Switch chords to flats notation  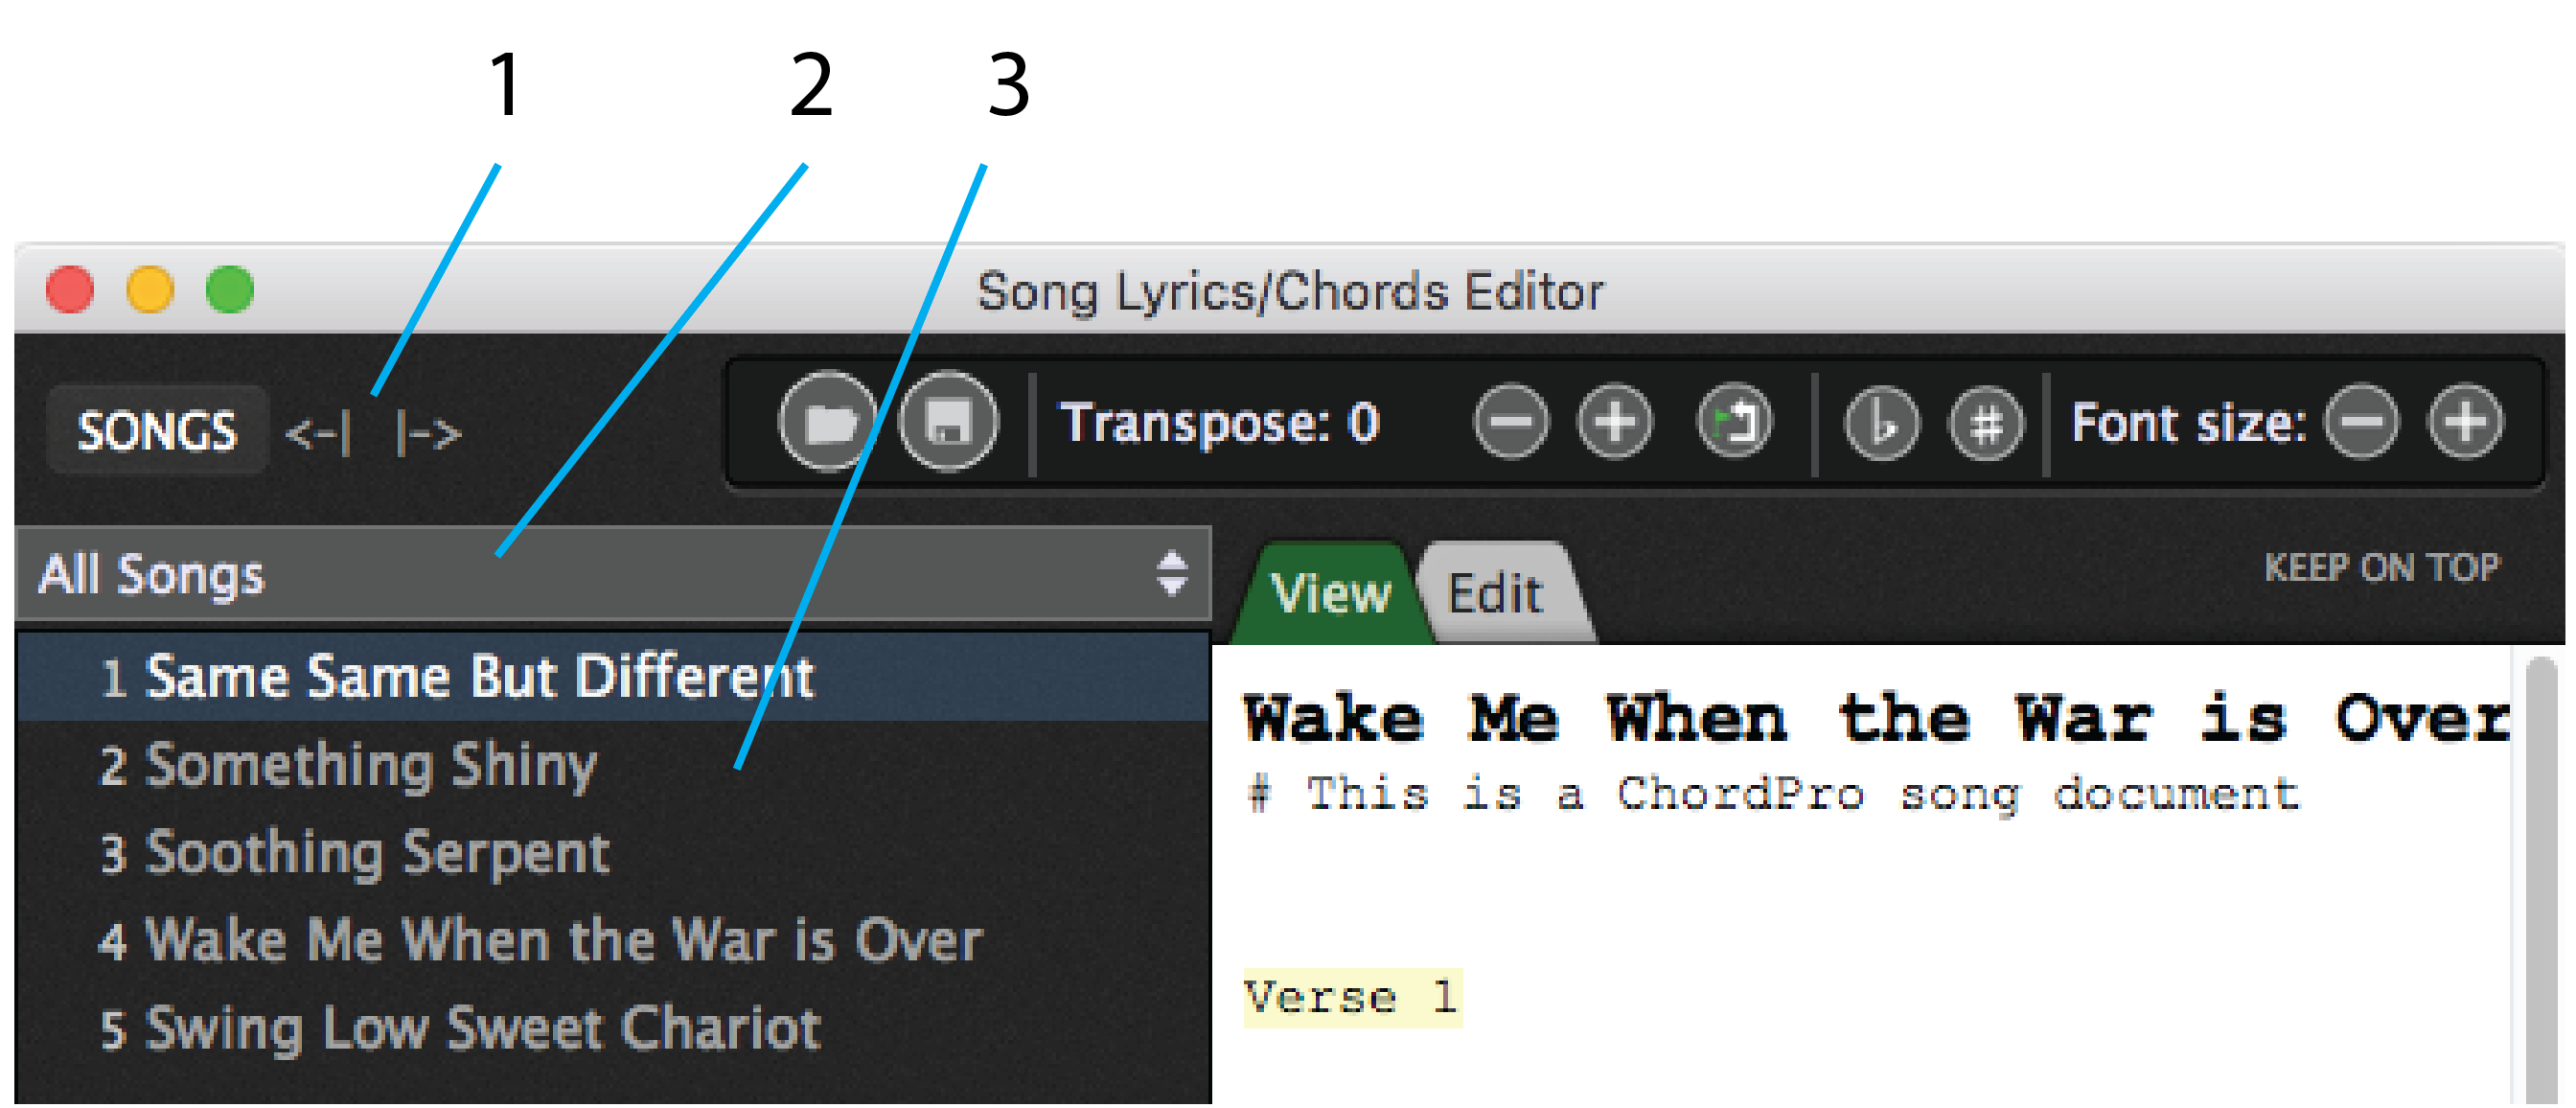1882,424
